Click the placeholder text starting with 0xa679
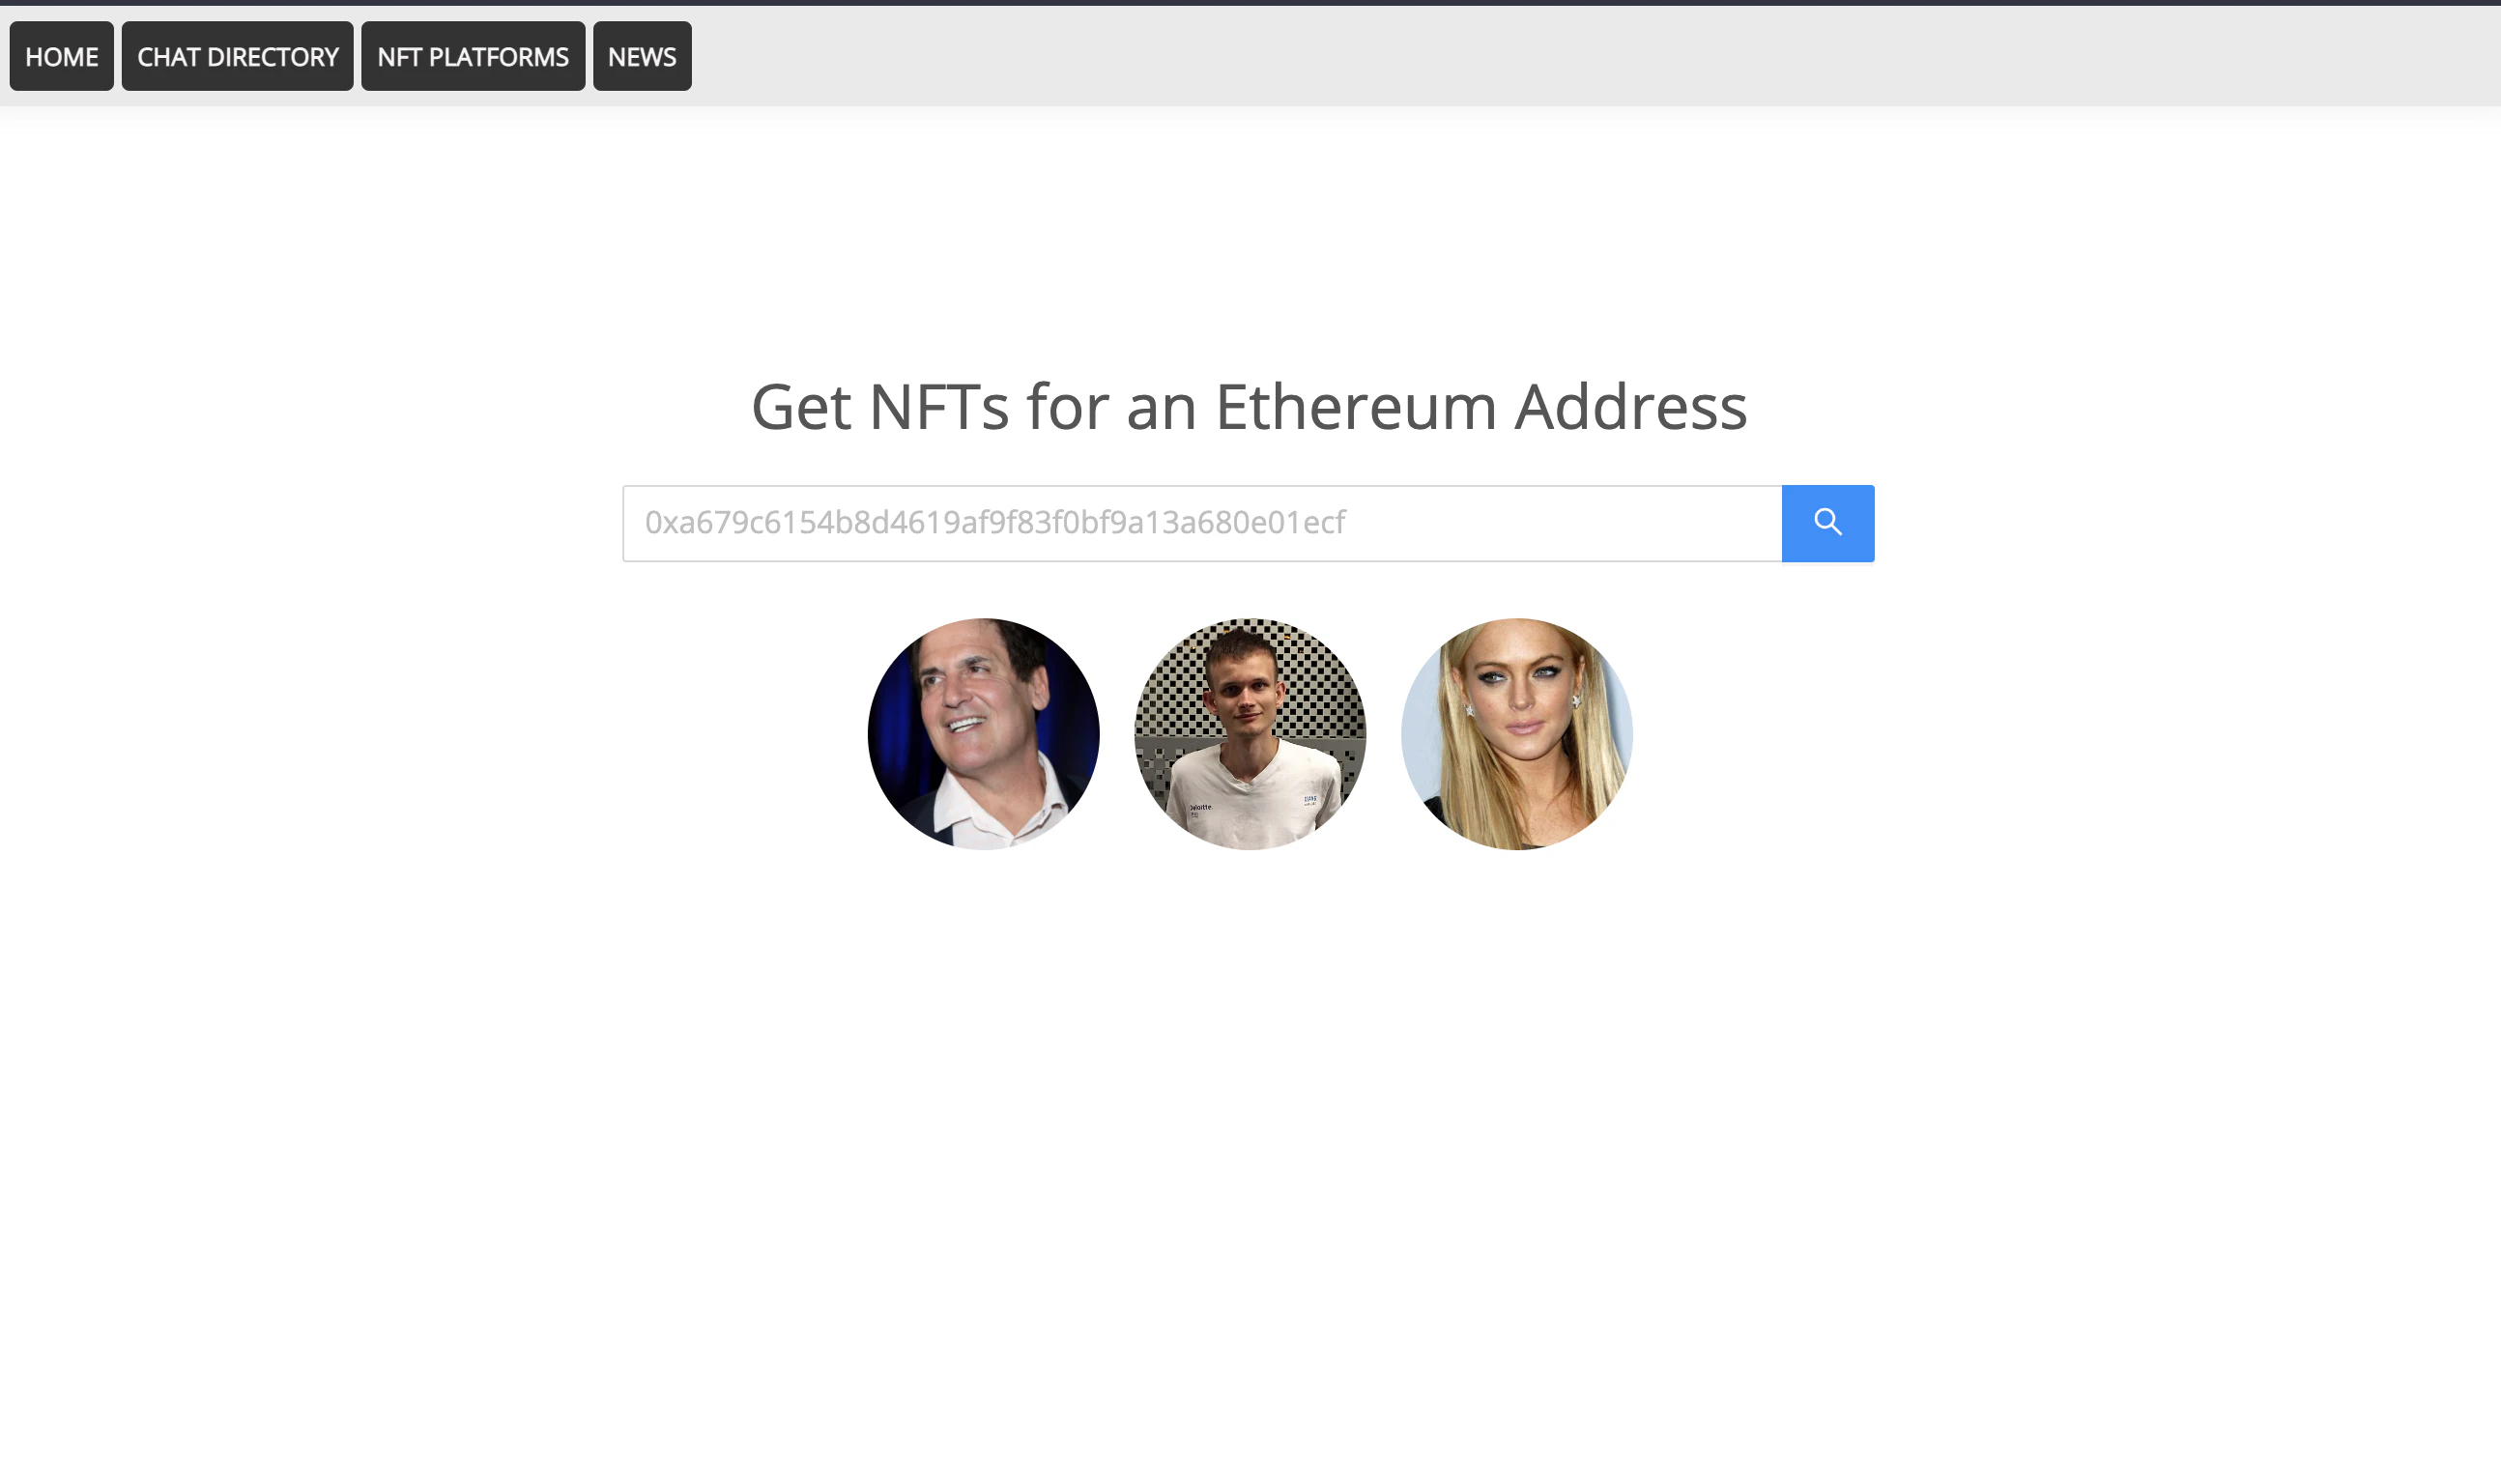The image size is (2501, 1484). pos(995,522)
